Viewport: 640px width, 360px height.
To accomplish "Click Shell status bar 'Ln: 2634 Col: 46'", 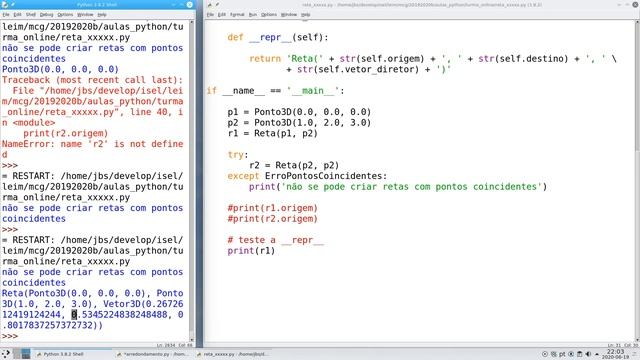I will pyautogui.click(x=174, y=345).
